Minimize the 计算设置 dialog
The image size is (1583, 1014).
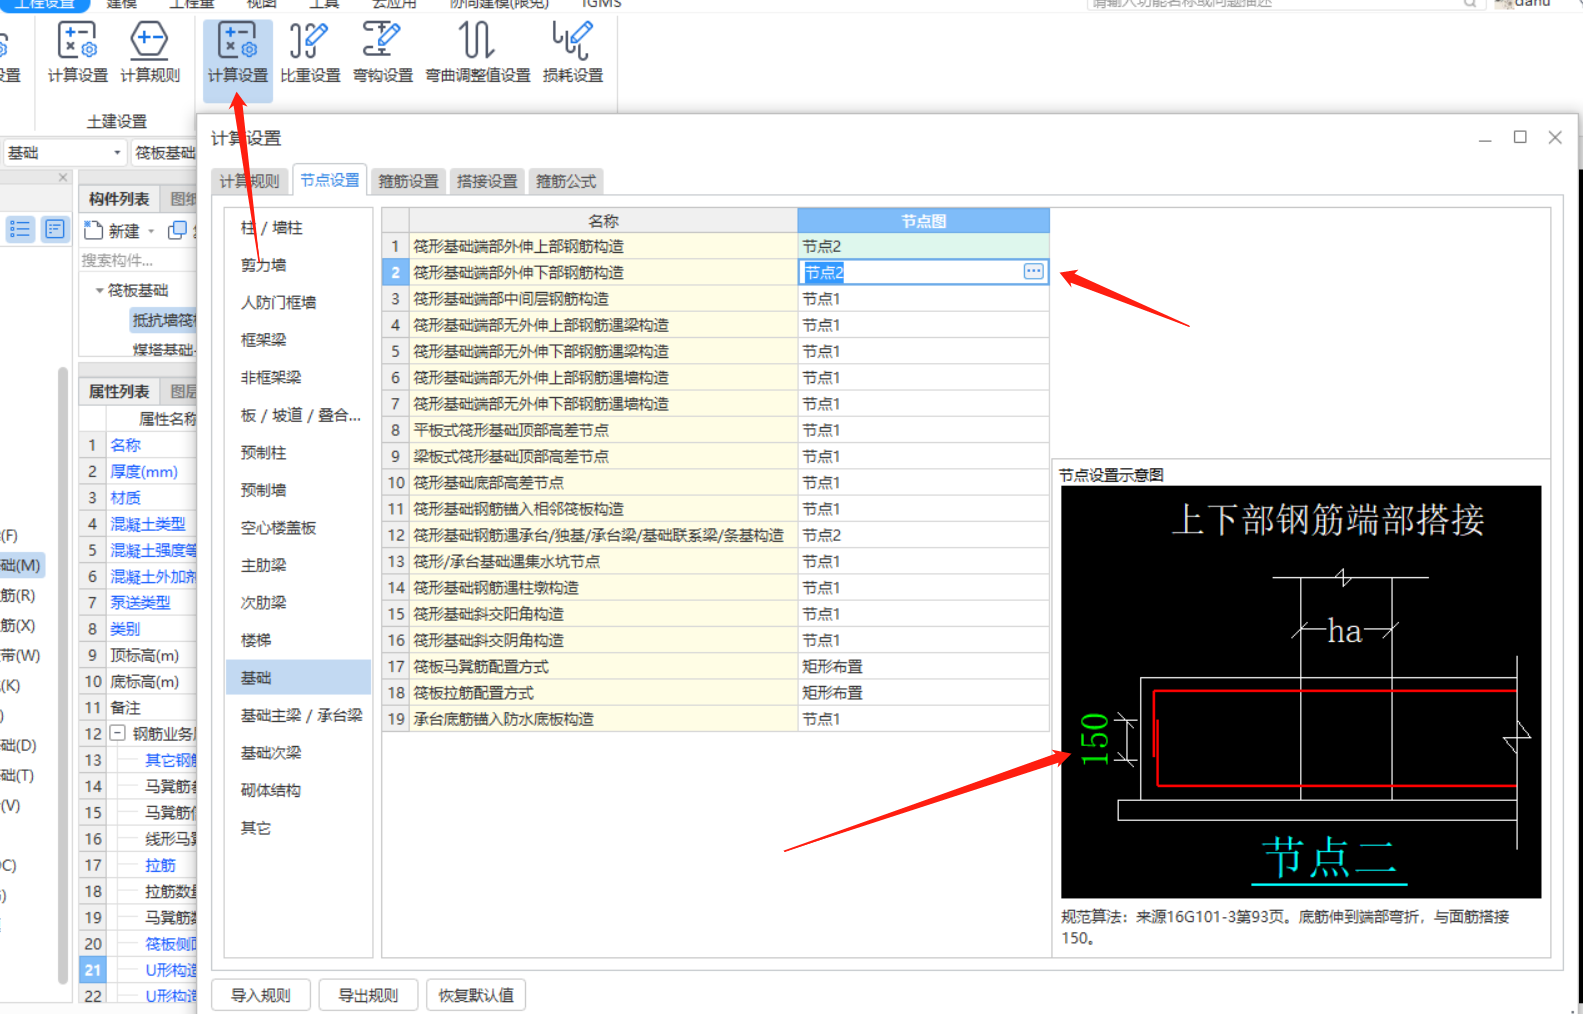tap(1485, 138)
